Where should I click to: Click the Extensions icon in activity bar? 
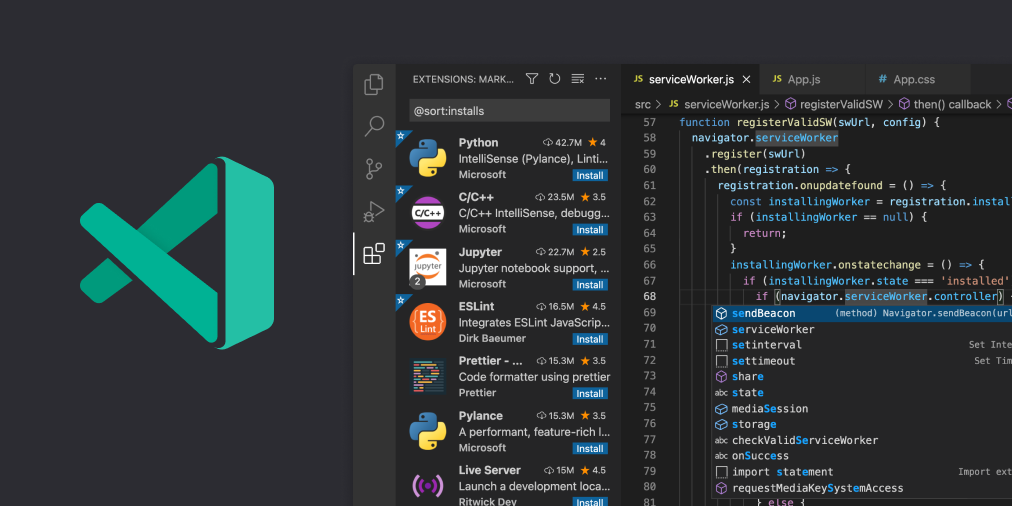374,254
